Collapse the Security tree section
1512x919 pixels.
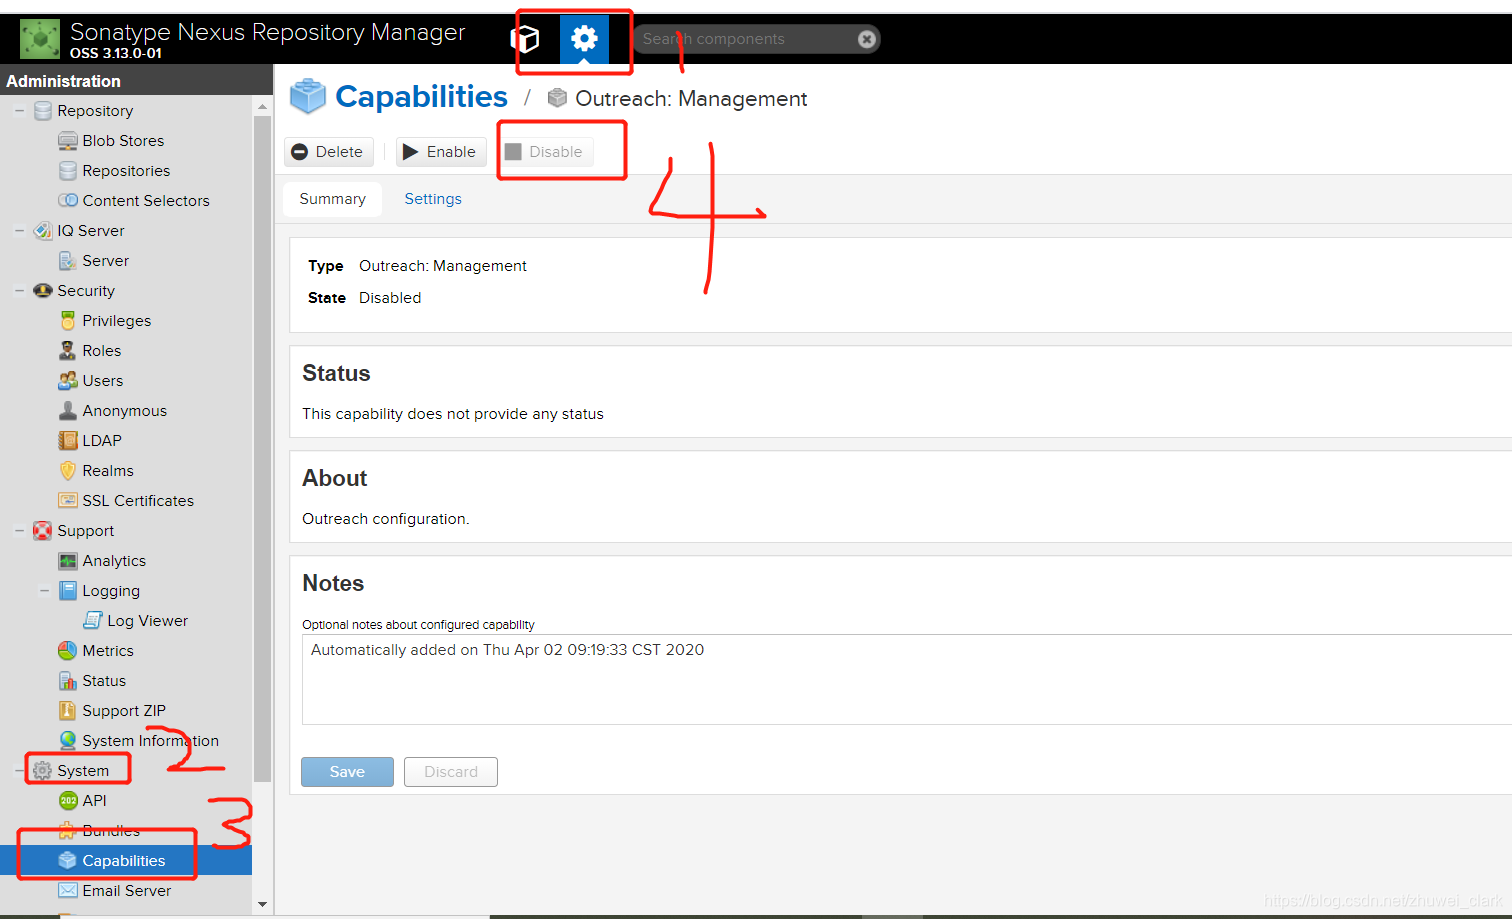coord(20,290)
